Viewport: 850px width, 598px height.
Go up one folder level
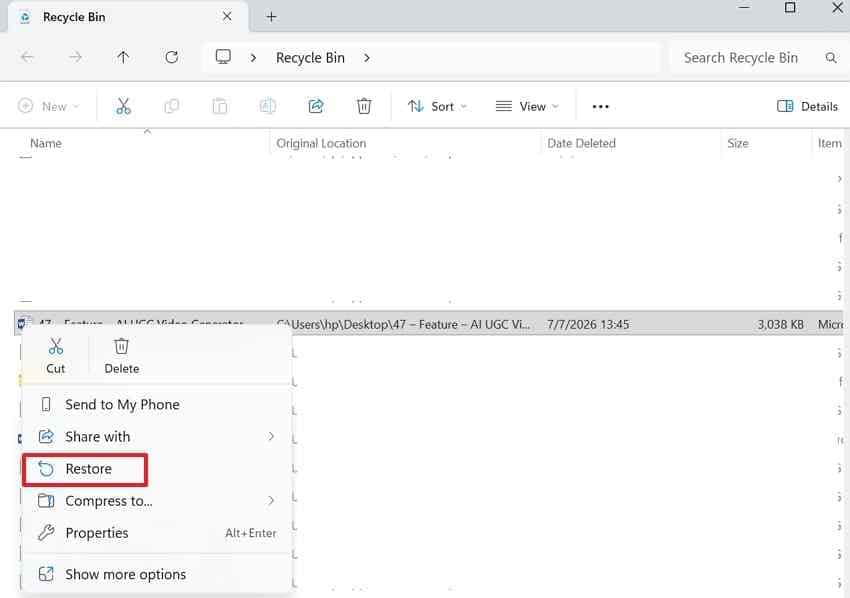[123, 57]
